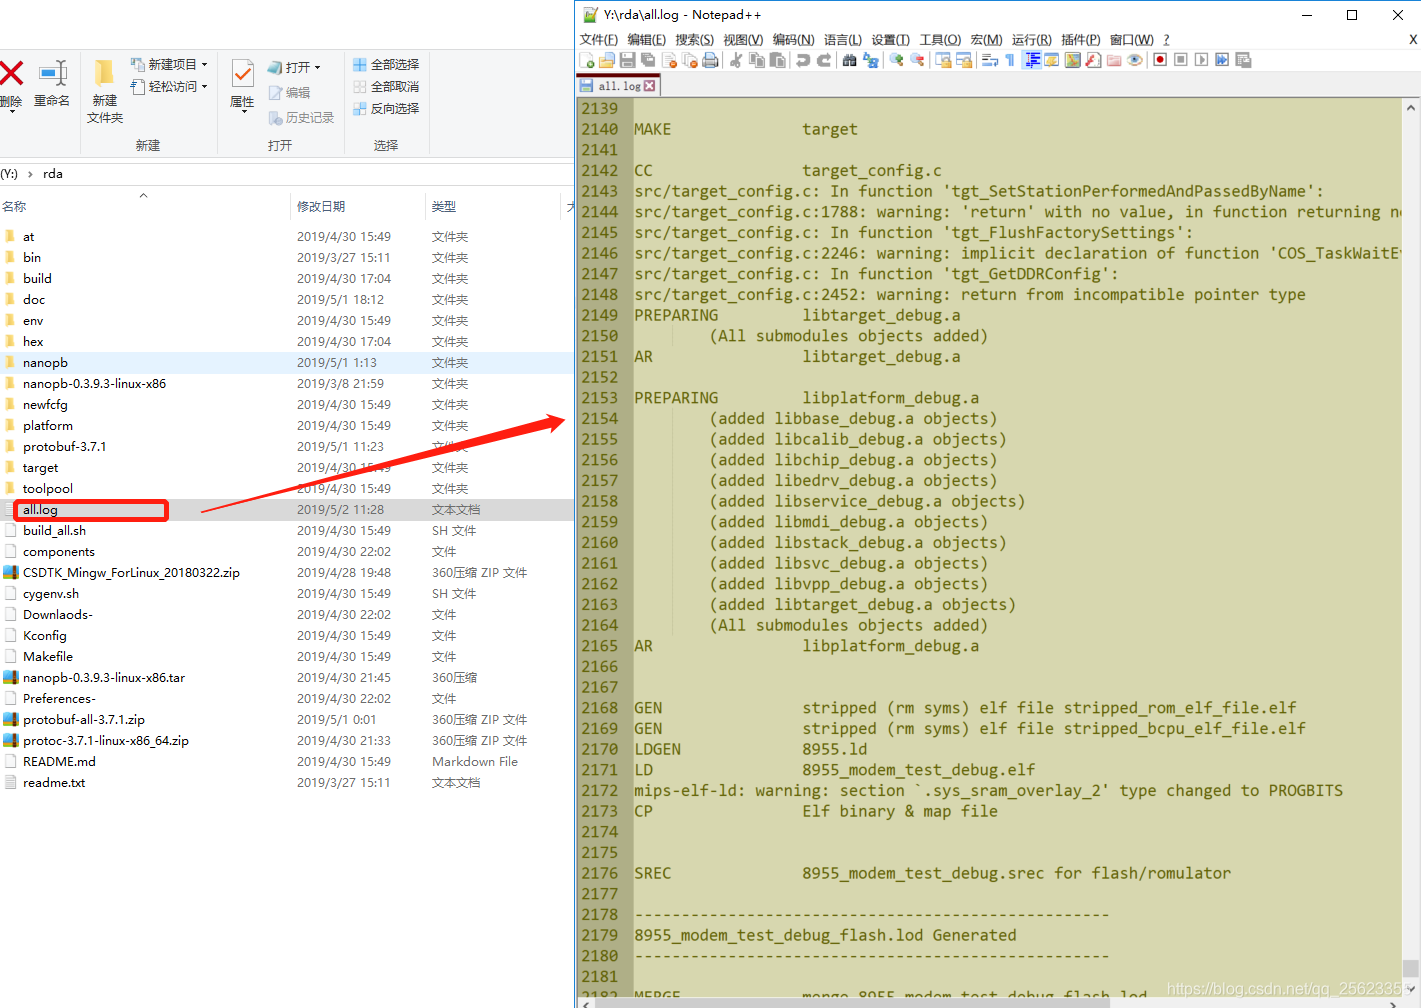Click the Open file toolbar icon in Notepad++
Image resolution: width=1421 pixels, height=1008 pixels.
pos(607,60)
